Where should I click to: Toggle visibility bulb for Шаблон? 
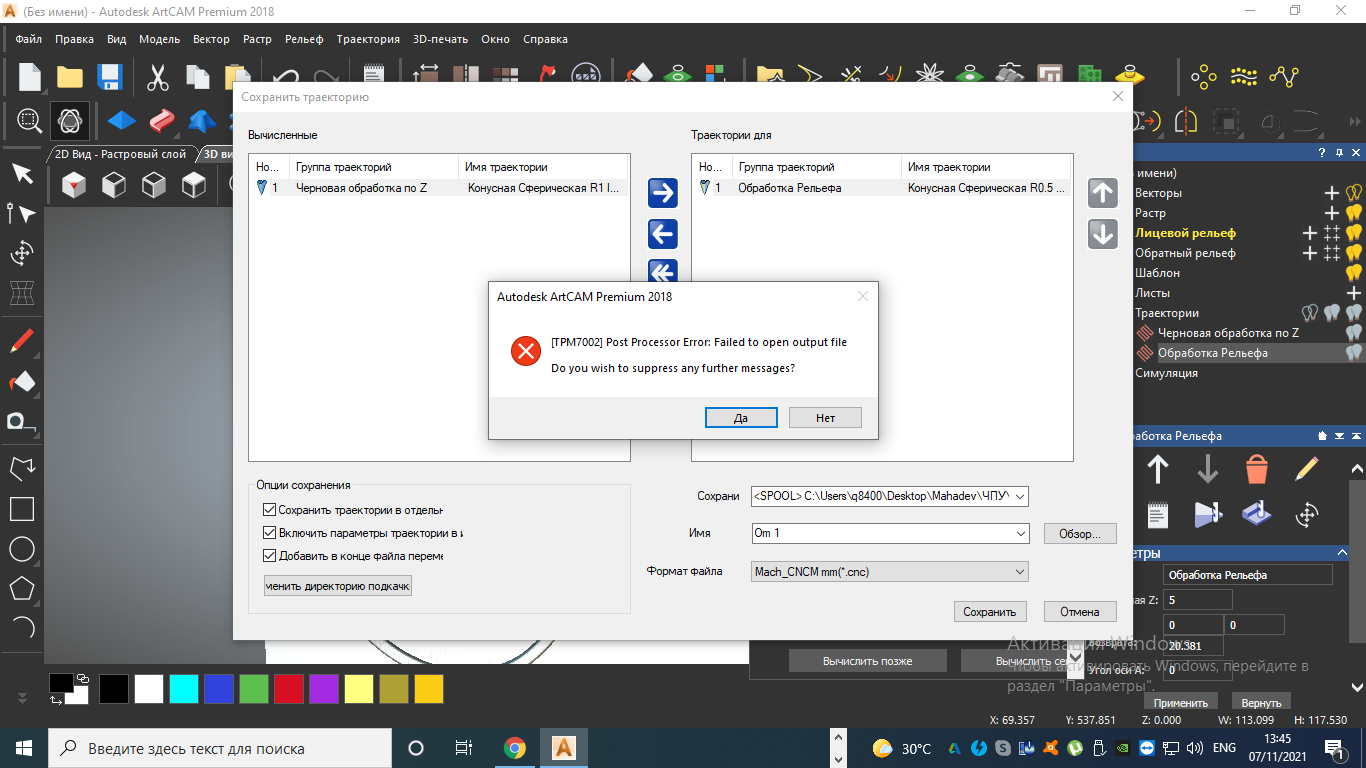pyautogui.click(x=1354, y=273)
